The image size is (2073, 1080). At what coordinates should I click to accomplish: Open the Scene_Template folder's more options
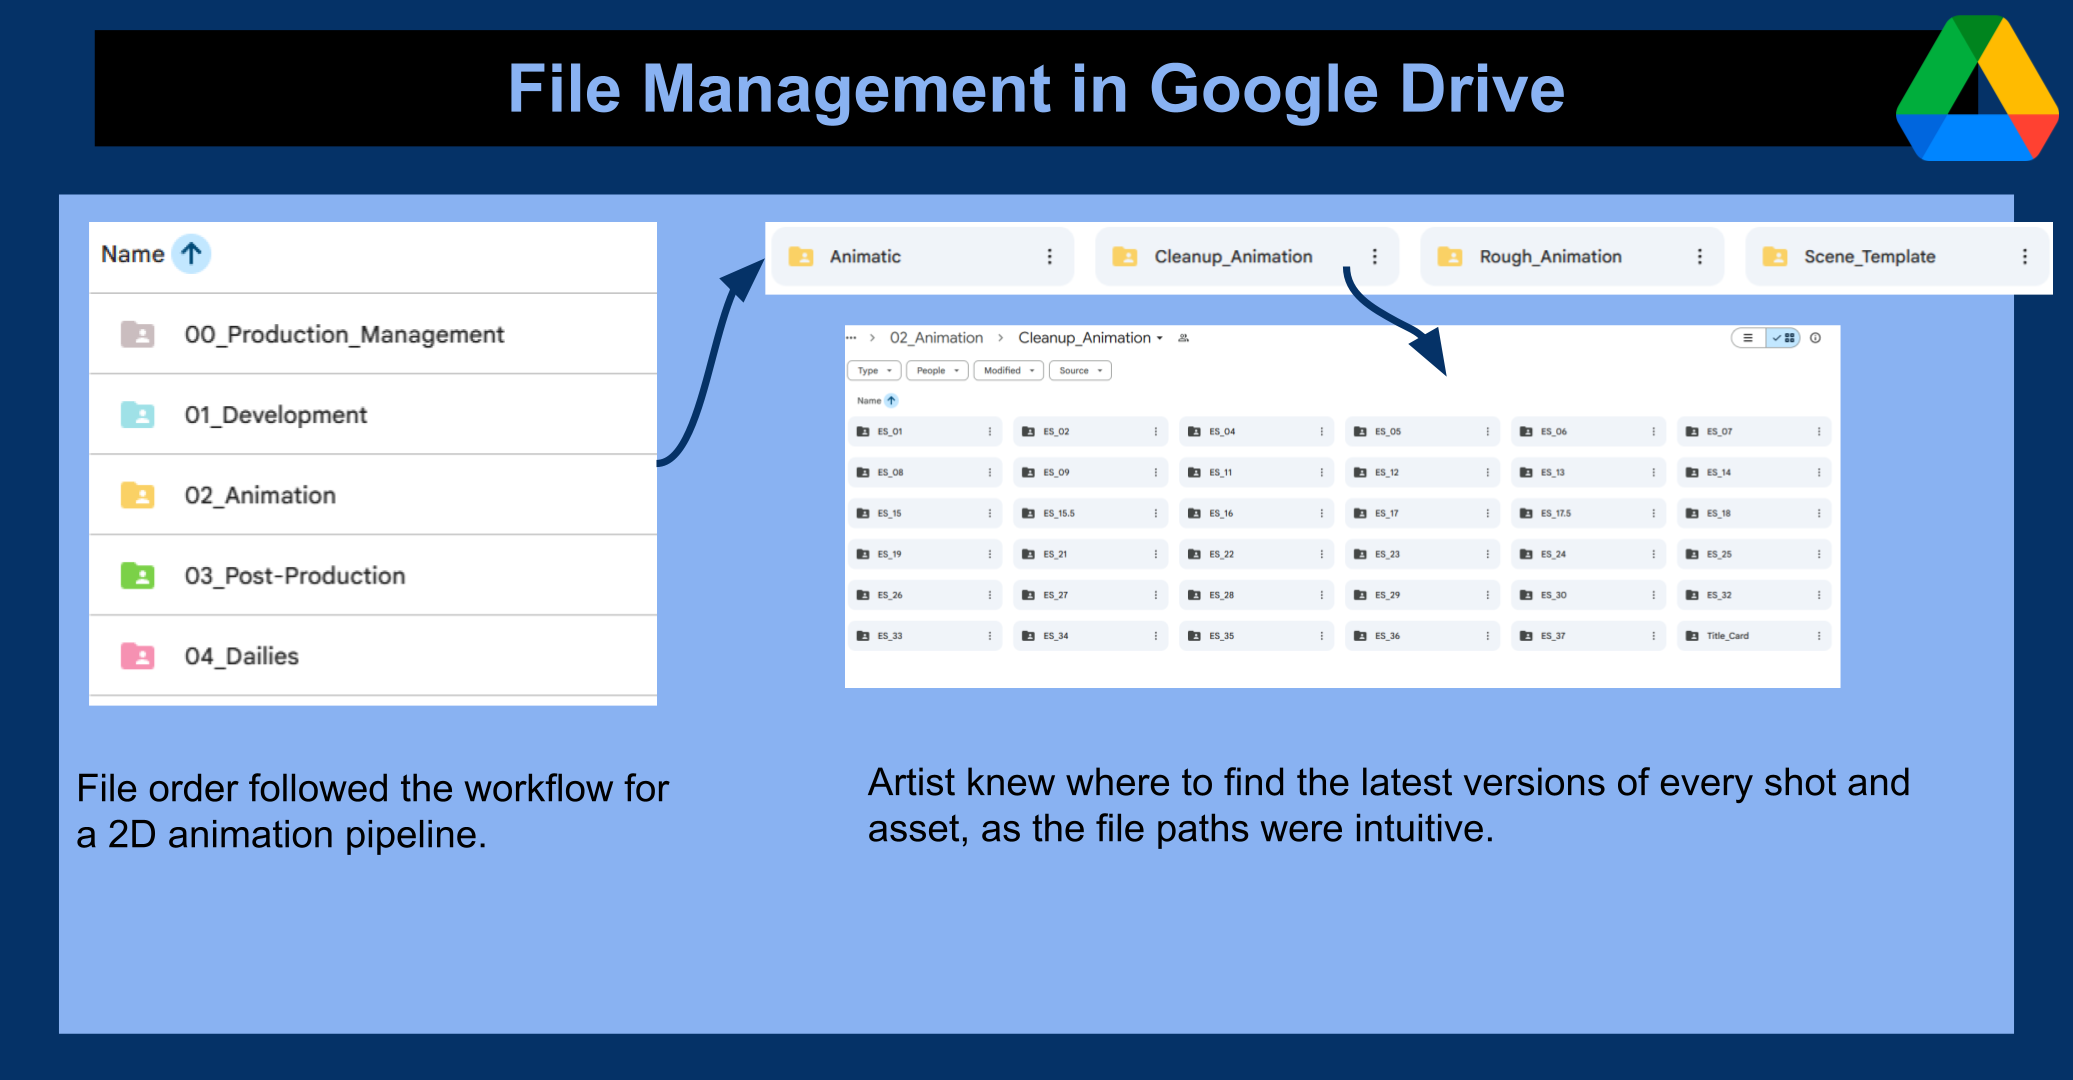2024,257
